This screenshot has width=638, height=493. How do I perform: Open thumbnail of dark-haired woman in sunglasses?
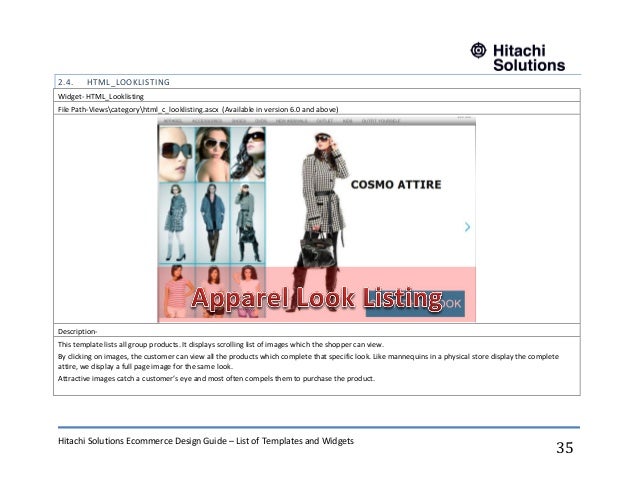click(x=248, y=154)
